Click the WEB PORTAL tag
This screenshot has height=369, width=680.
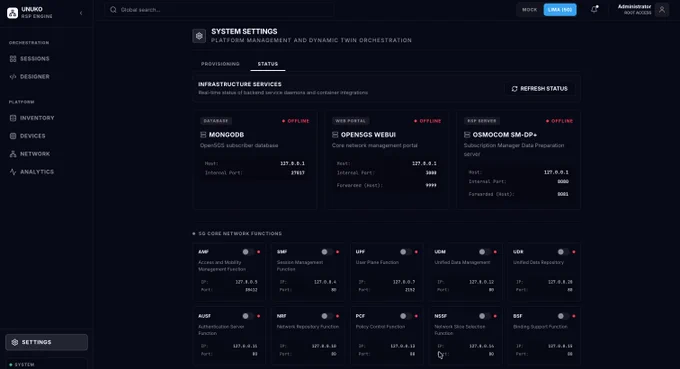pyautogui.click(x=350, y=121)
